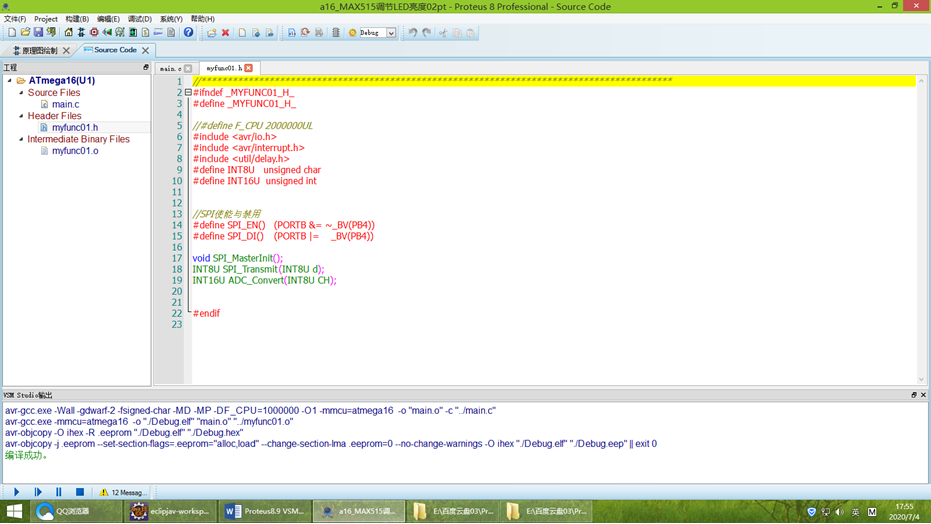Click the Save Project floppy icon
The image size is (931, 524).
coord(38,33)
